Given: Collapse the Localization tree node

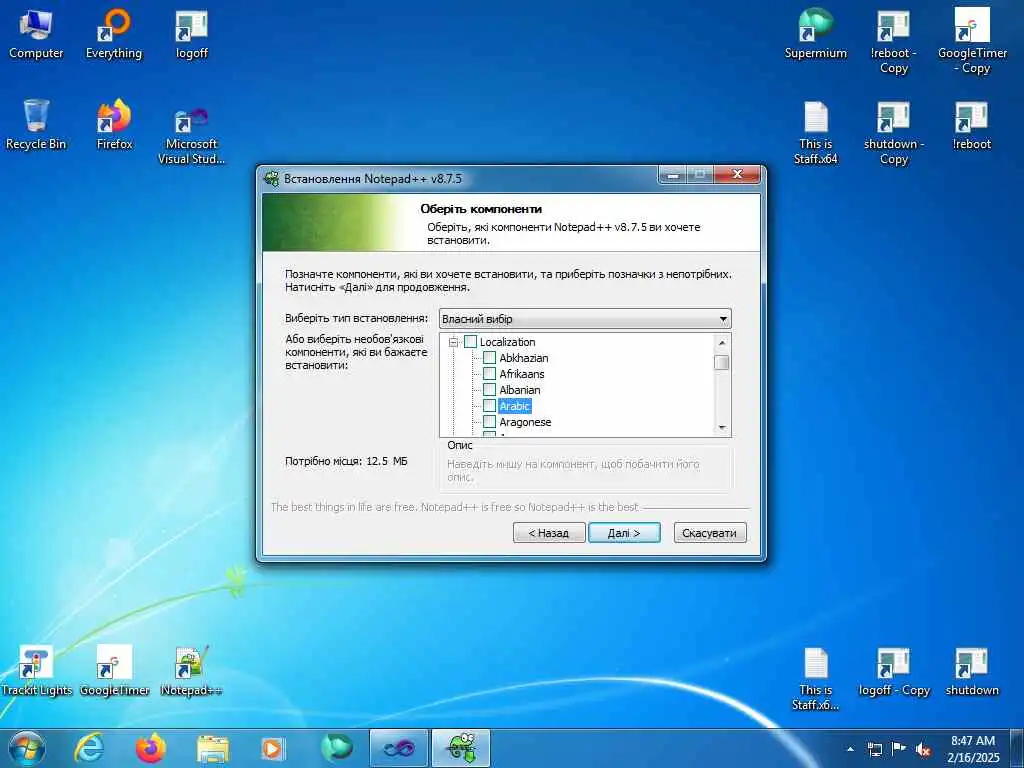Looking at the screenshot, I should [453, 342].
